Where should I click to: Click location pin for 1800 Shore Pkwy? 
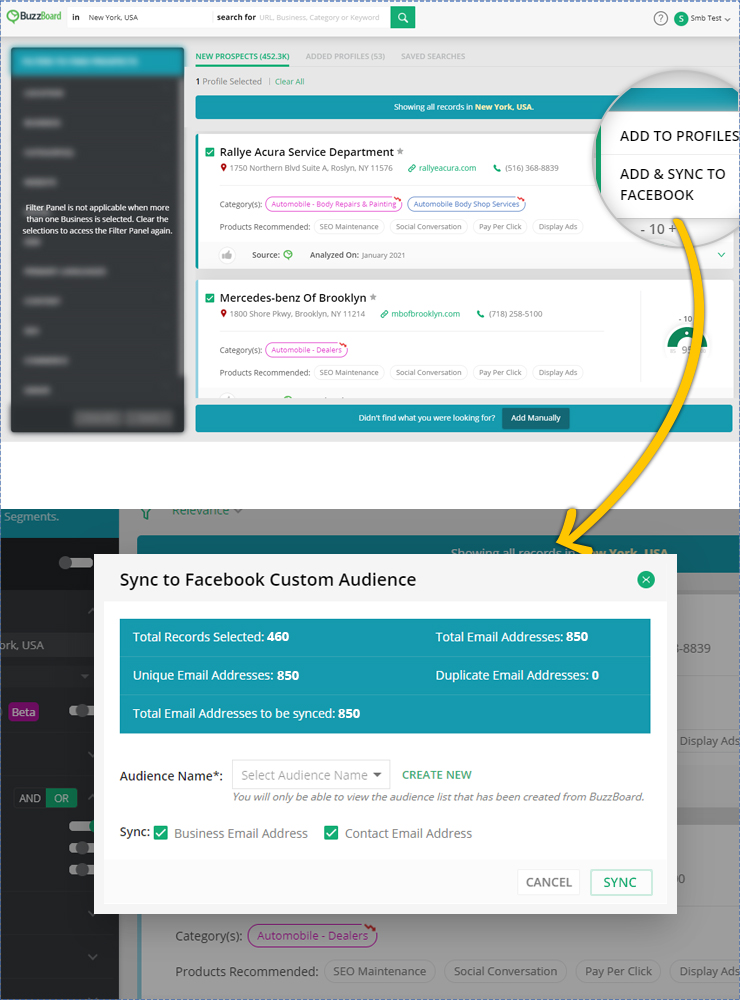(x=223, y=314)
